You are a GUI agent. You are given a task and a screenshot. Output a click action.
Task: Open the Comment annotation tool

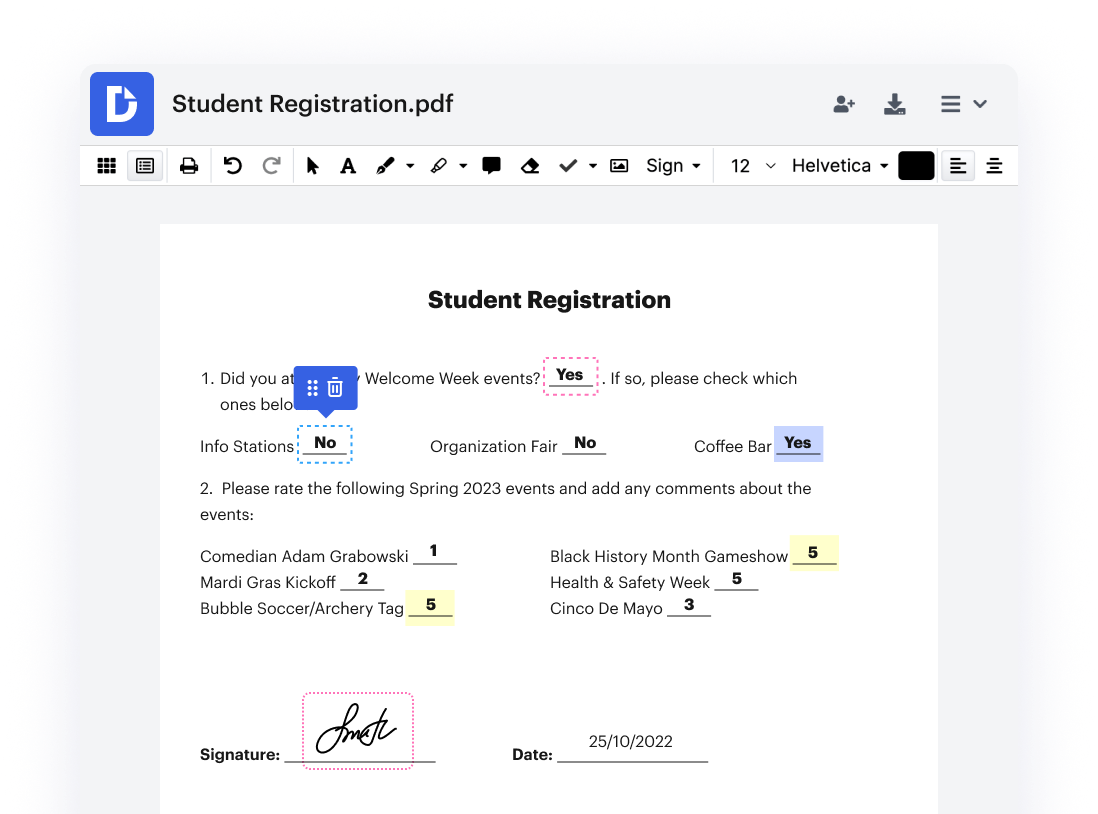coord(491,166)
